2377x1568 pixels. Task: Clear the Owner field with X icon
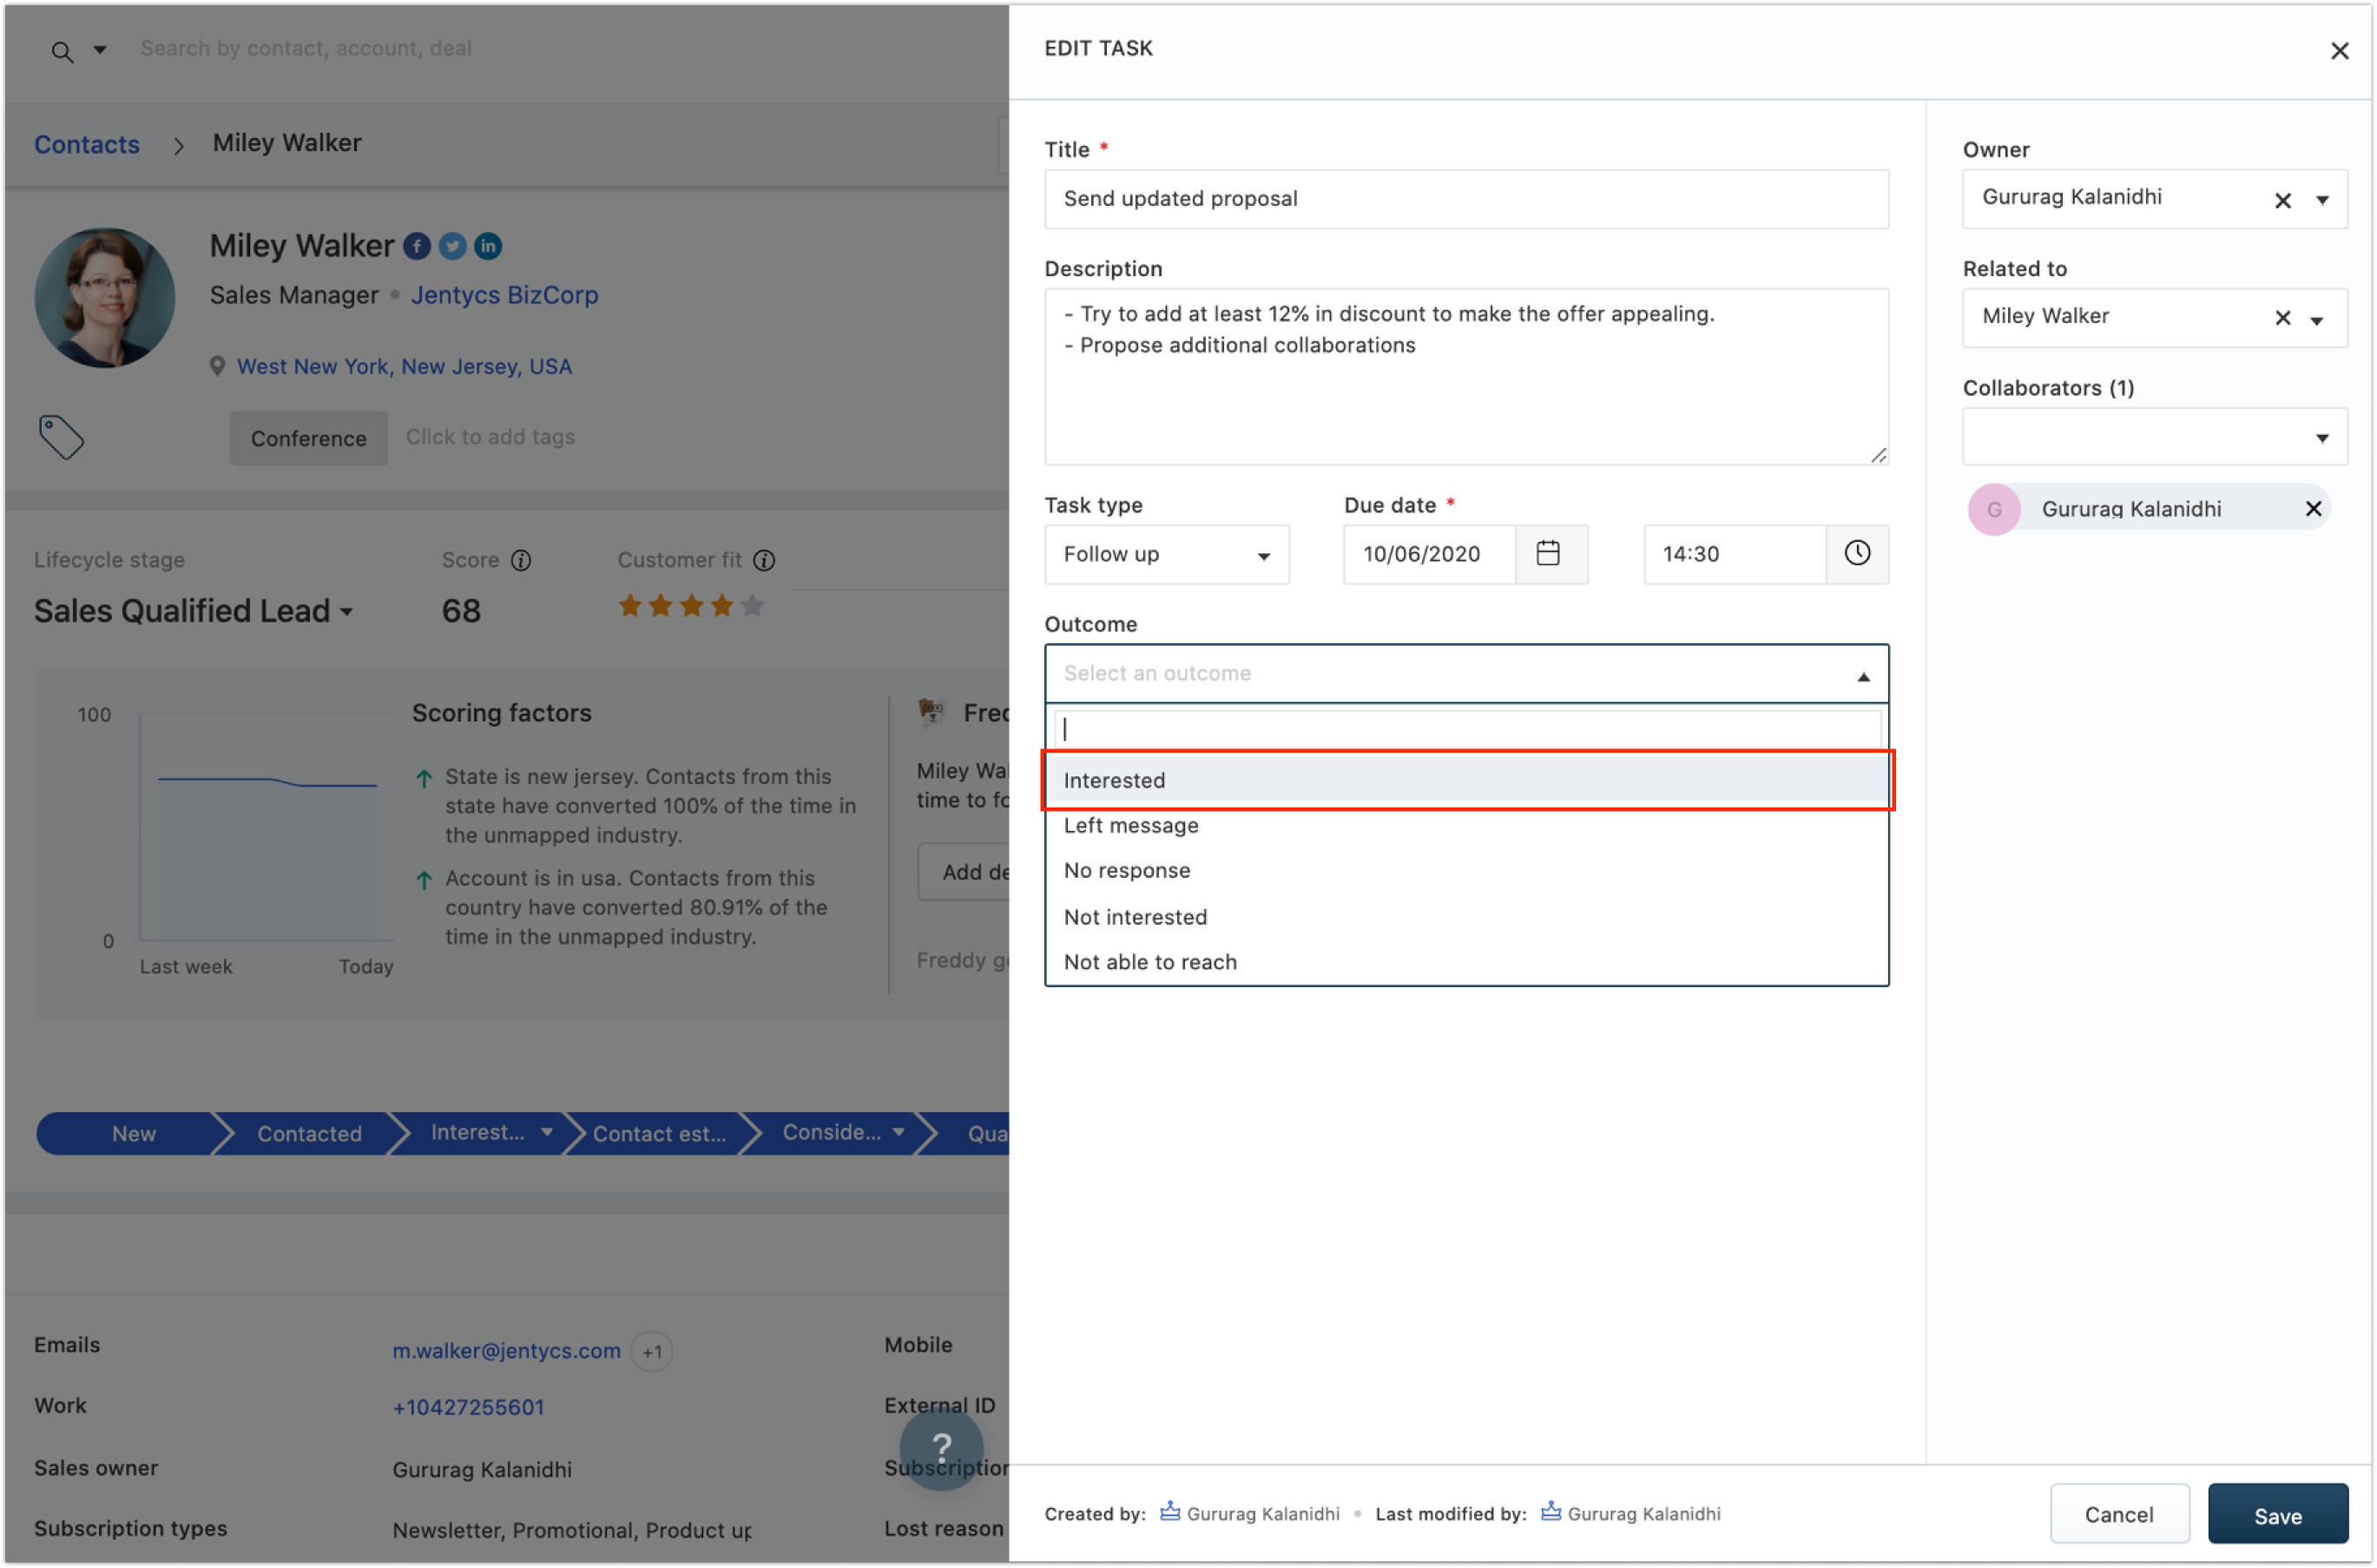2282,200
